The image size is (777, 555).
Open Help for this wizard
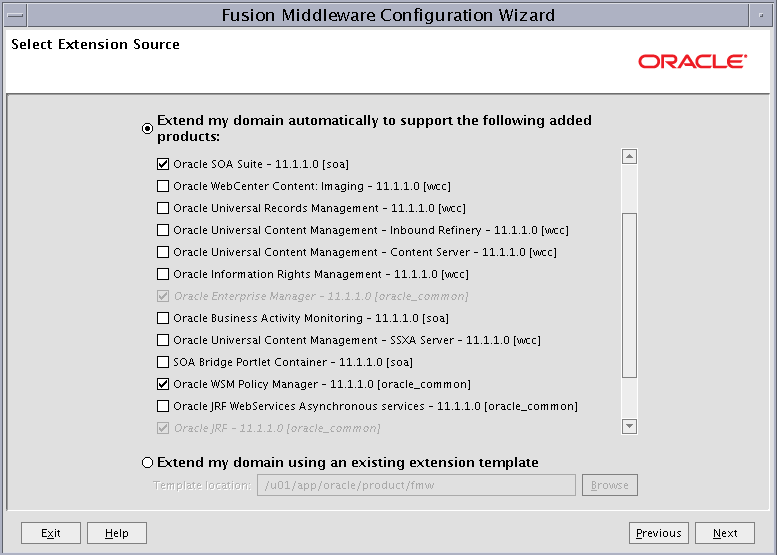point(117,533)
